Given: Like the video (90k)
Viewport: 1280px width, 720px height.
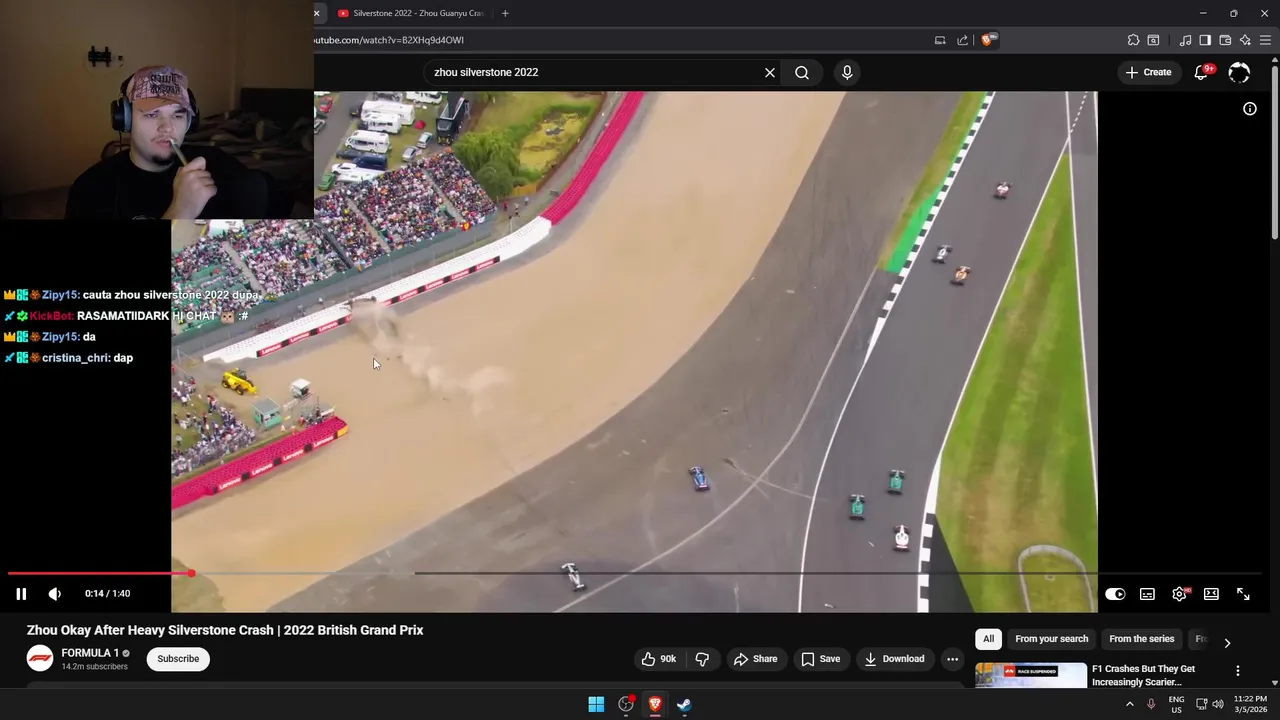Looking at the screenshot, I should click(x=659, y=659).
